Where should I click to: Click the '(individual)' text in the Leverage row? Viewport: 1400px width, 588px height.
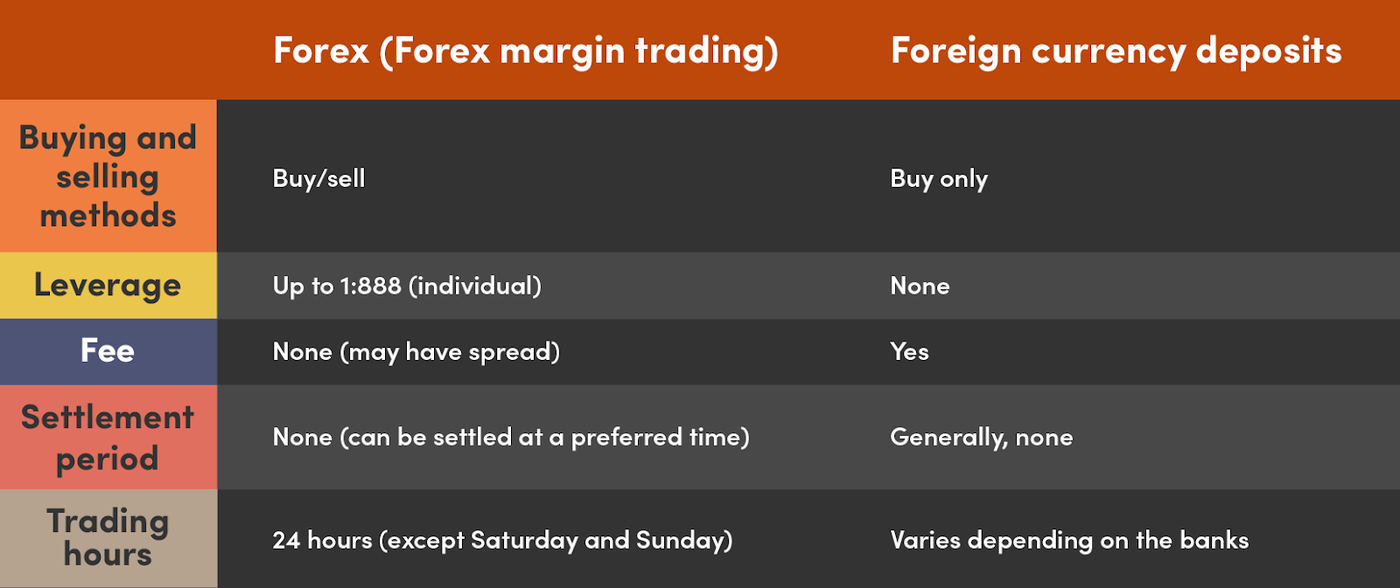tap(476, 286)
